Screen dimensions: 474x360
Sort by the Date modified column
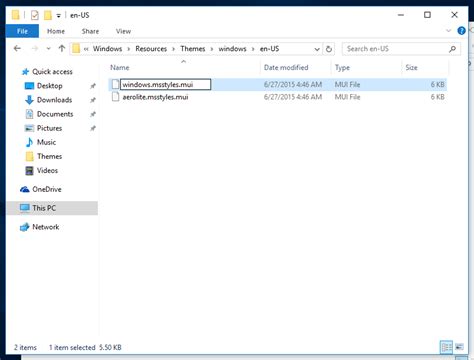click(x=286, y=68)
